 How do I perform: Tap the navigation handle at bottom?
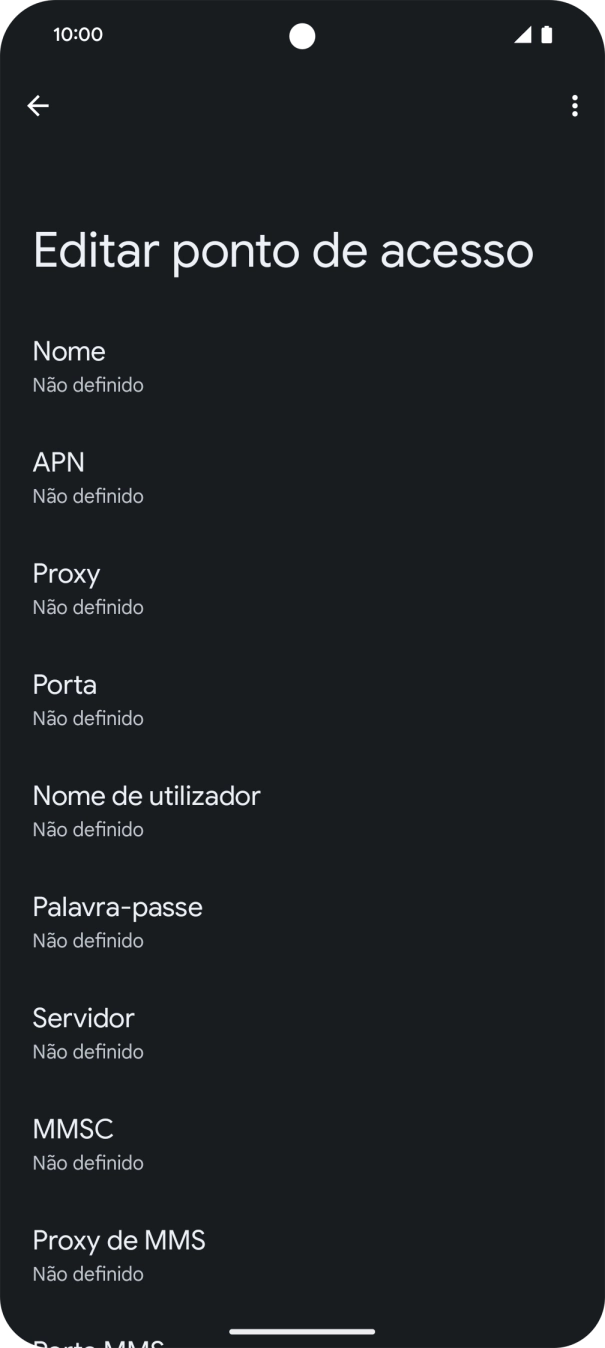pyautogui.click(x=302, y=1332)
